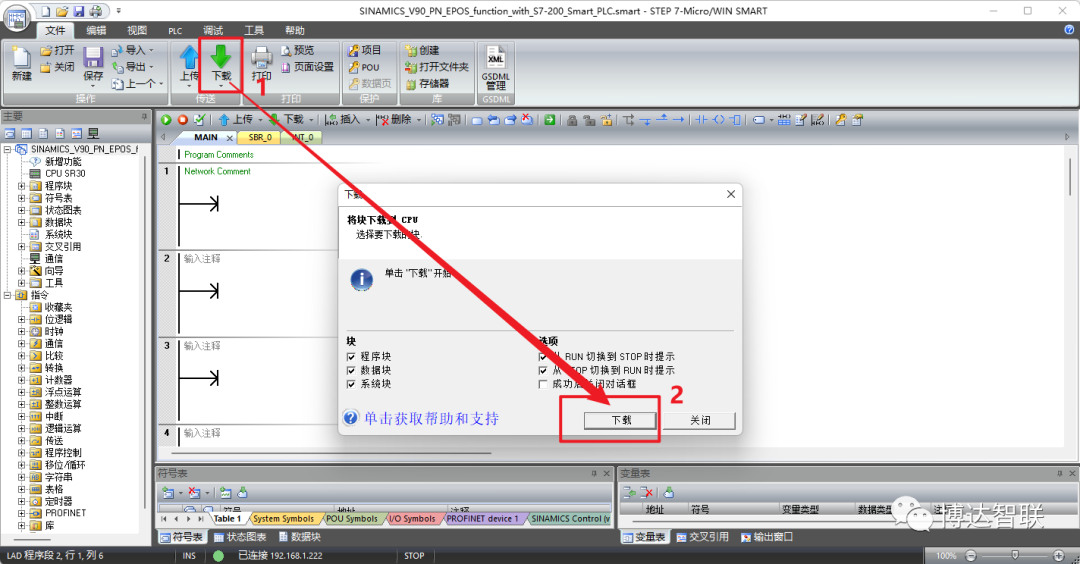The image size is (1080, 564).
Task: Click the quick access open folder icon
Action: [x=62, y=11]
